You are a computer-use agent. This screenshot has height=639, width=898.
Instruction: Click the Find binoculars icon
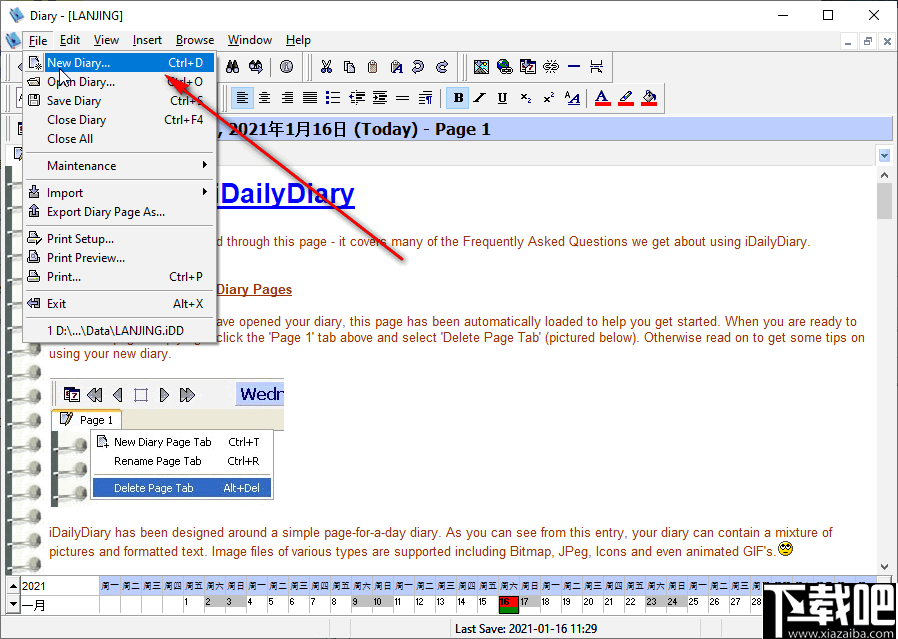click(x=232, y=66)
